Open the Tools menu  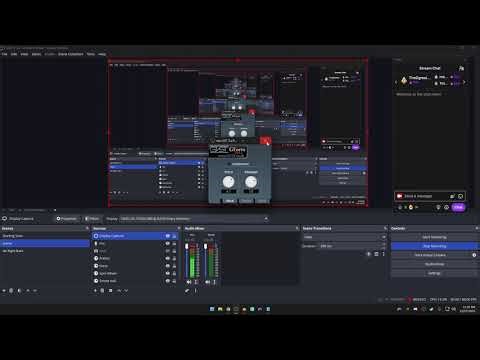[x=90, y=54]
